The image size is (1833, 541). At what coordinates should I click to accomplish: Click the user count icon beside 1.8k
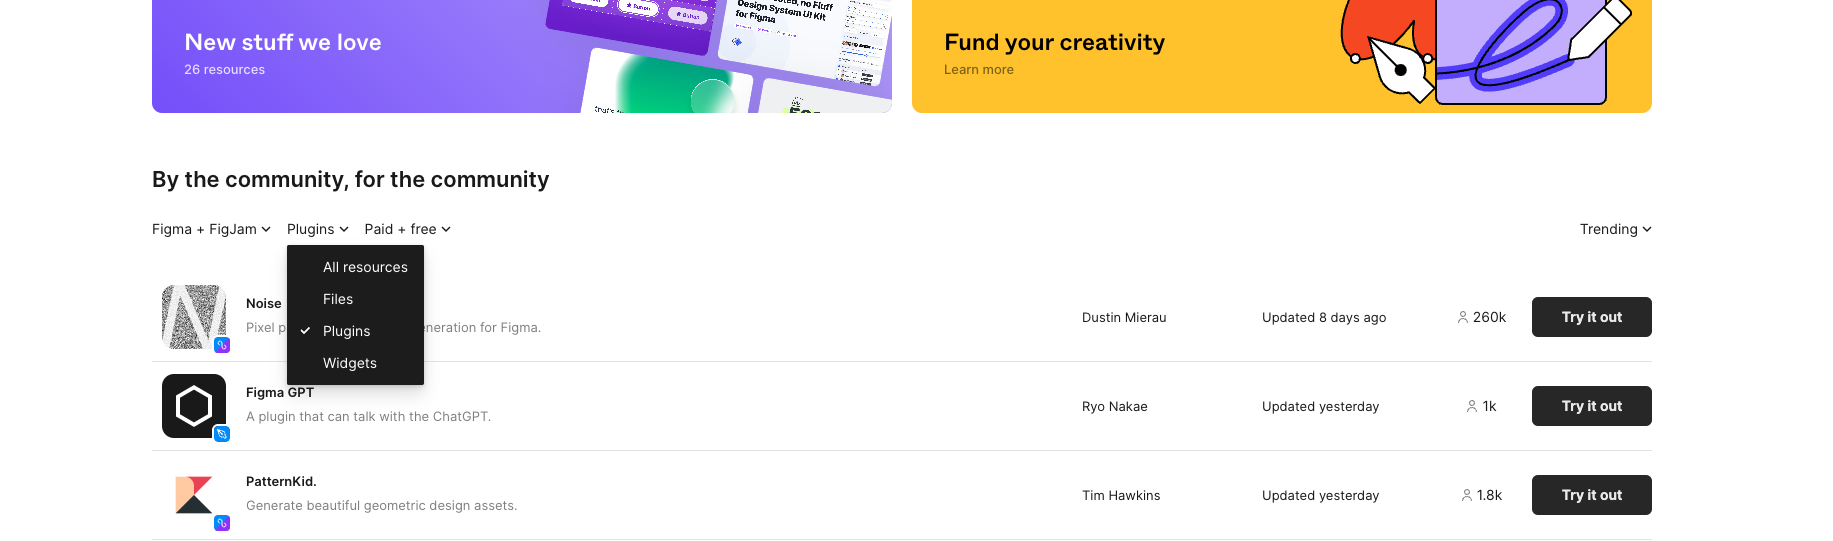point(1467,495)
